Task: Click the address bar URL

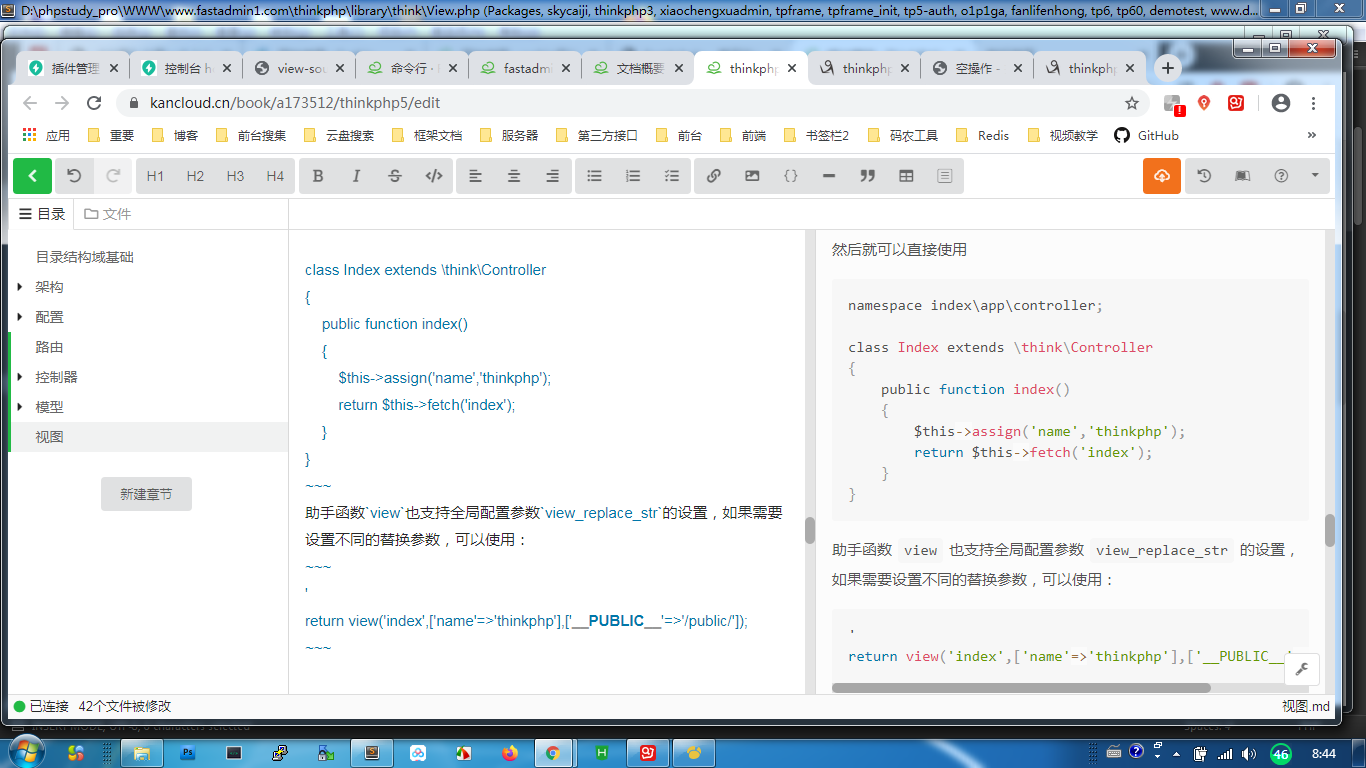Action: point(295,103)
